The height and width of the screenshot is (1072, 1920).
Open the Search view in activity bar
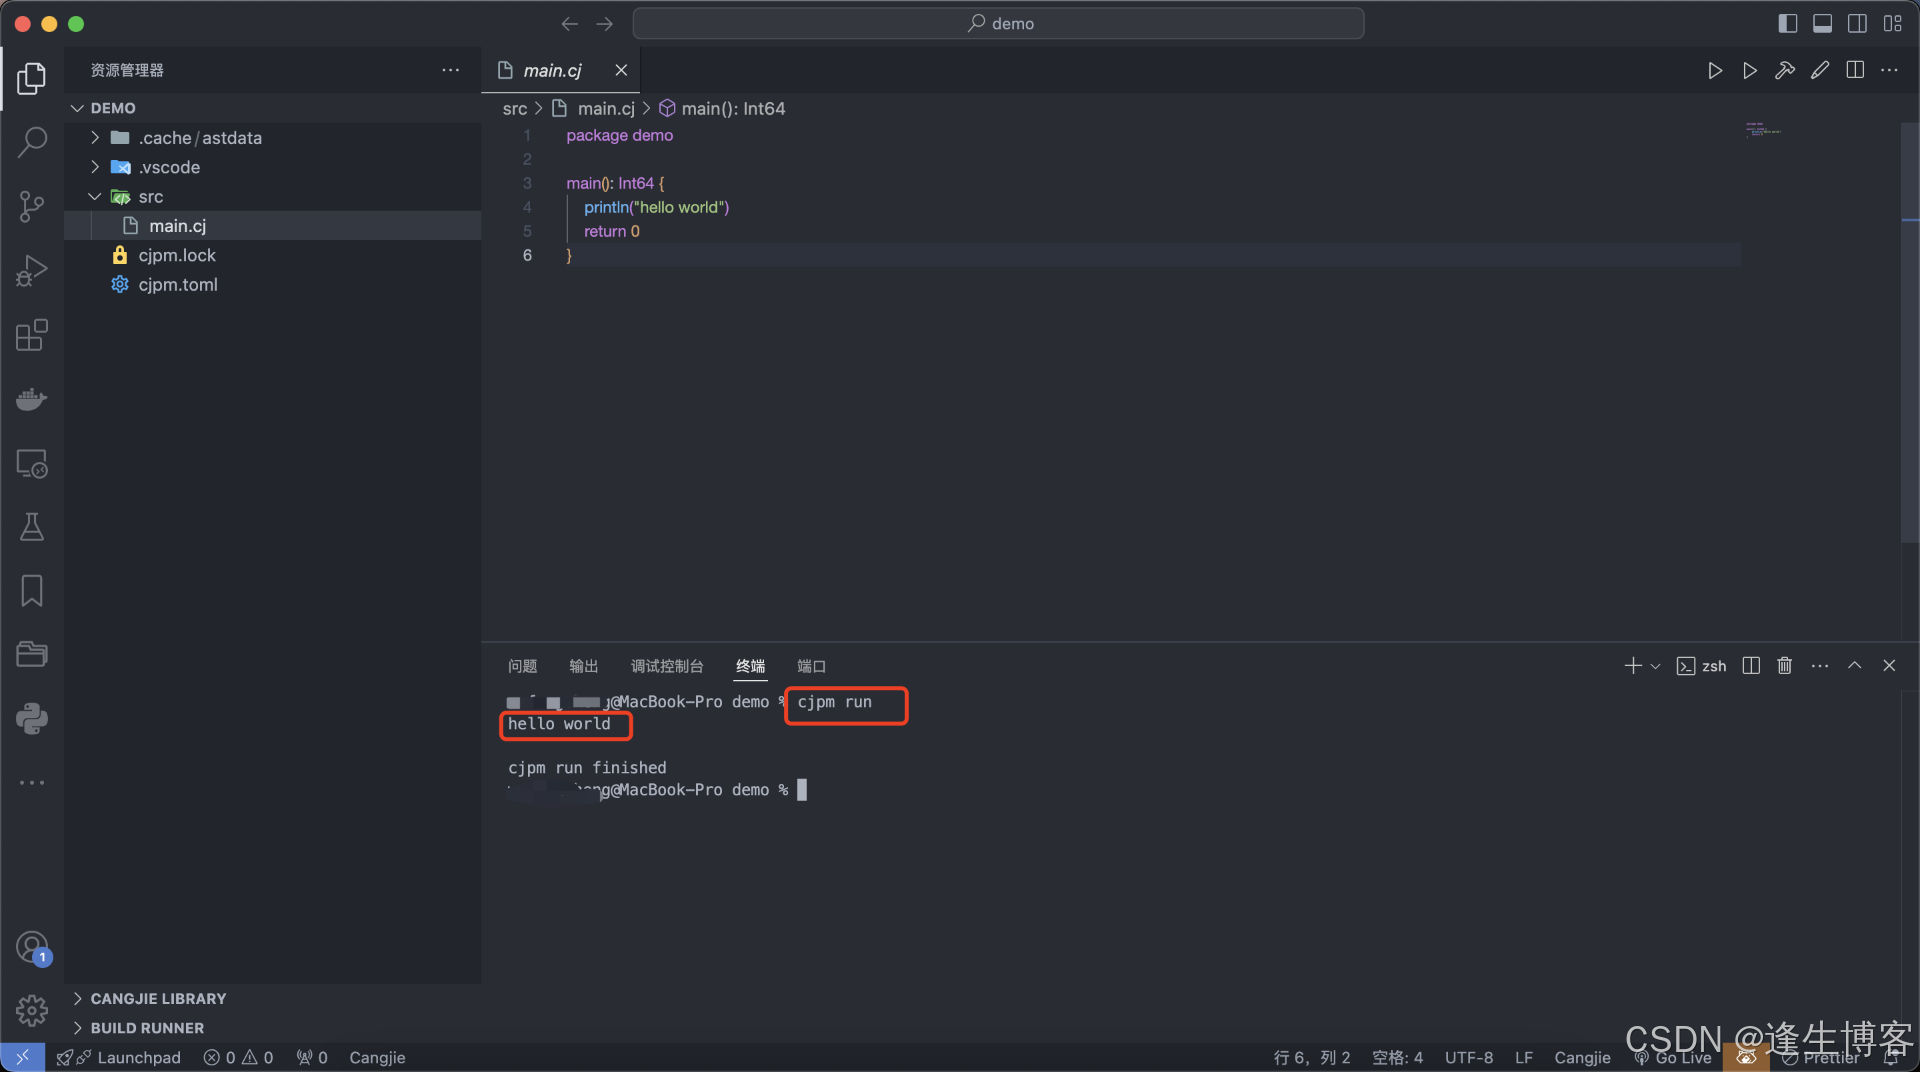click(x=32, y=142)
